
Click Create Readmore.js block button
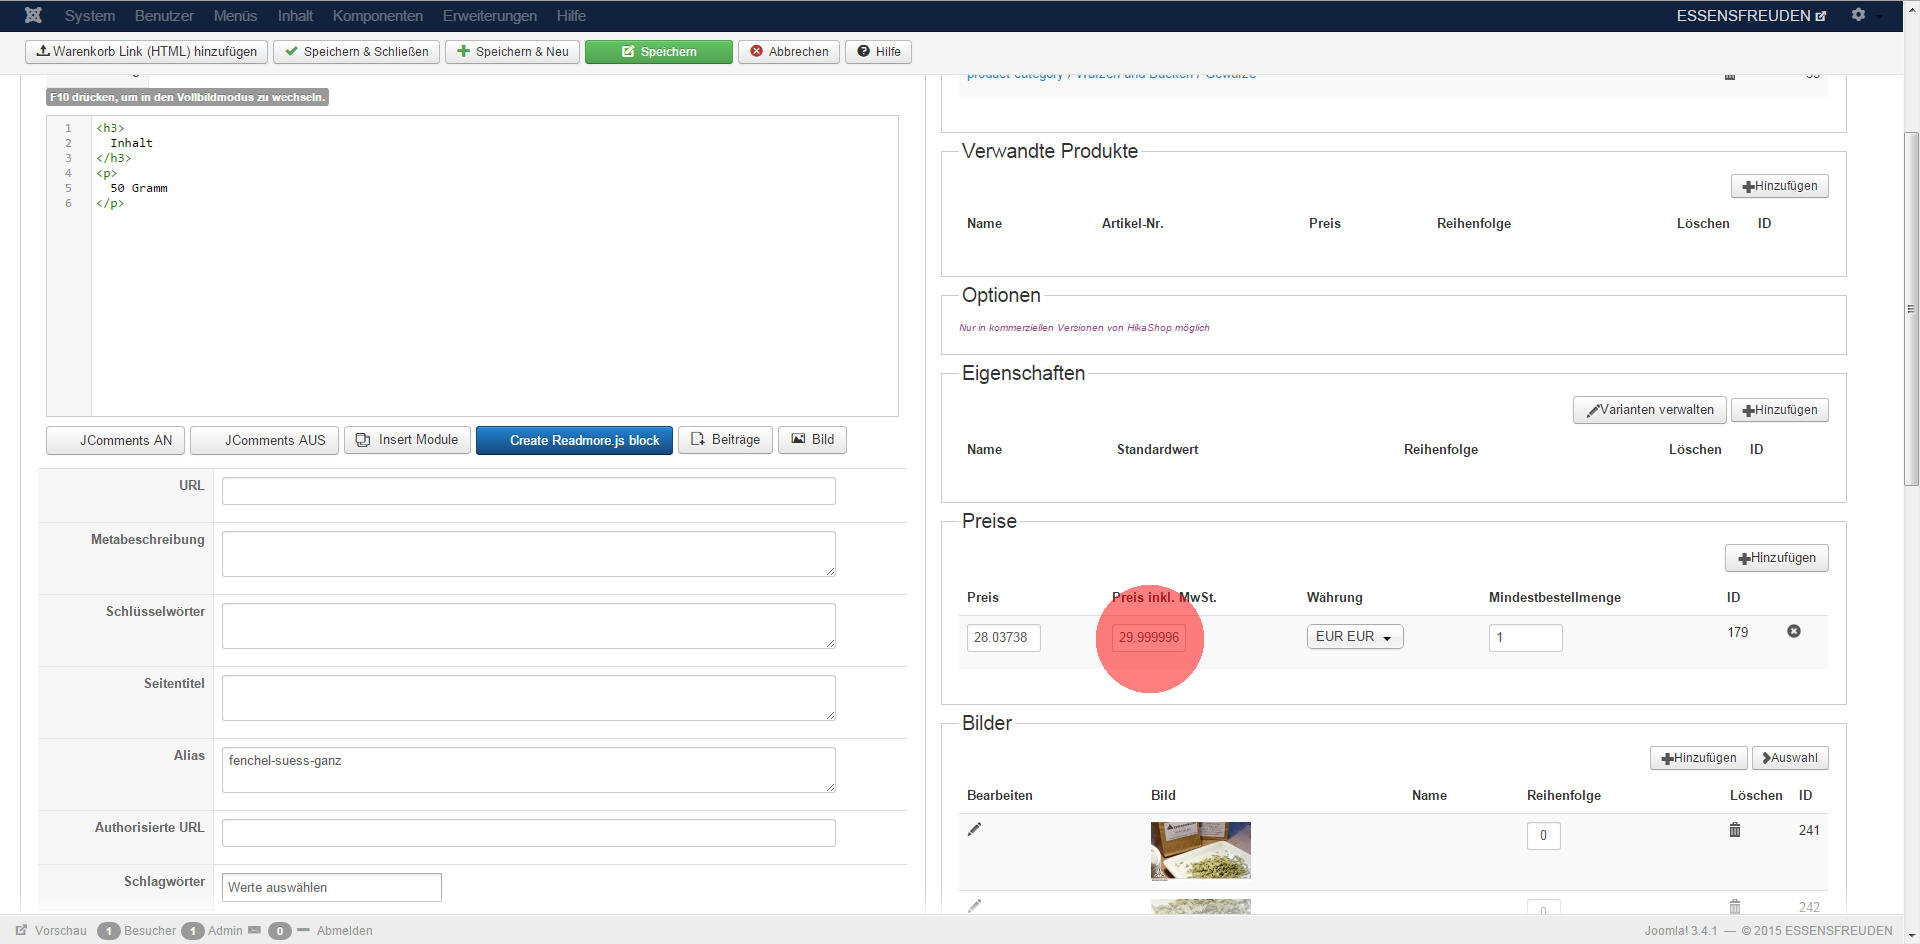pyautogui.click(x=574, y=440)
